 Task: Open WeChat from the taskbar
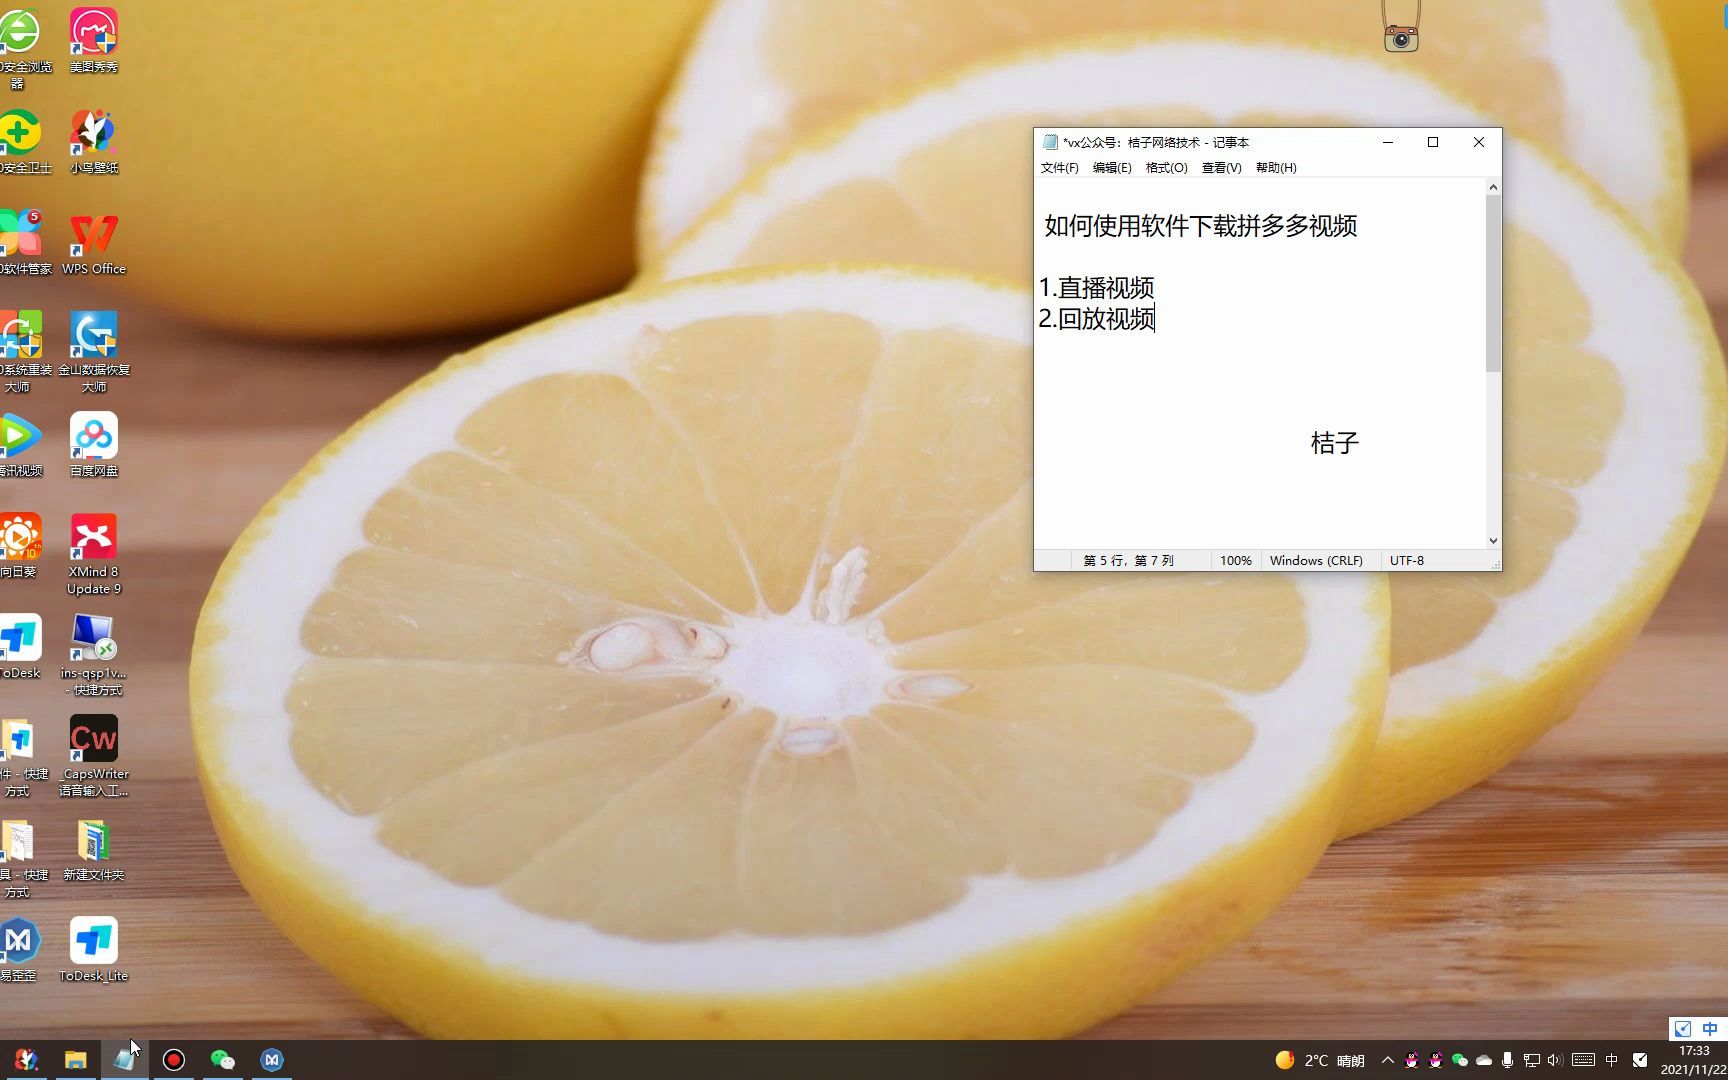[x=223, y=1060]
